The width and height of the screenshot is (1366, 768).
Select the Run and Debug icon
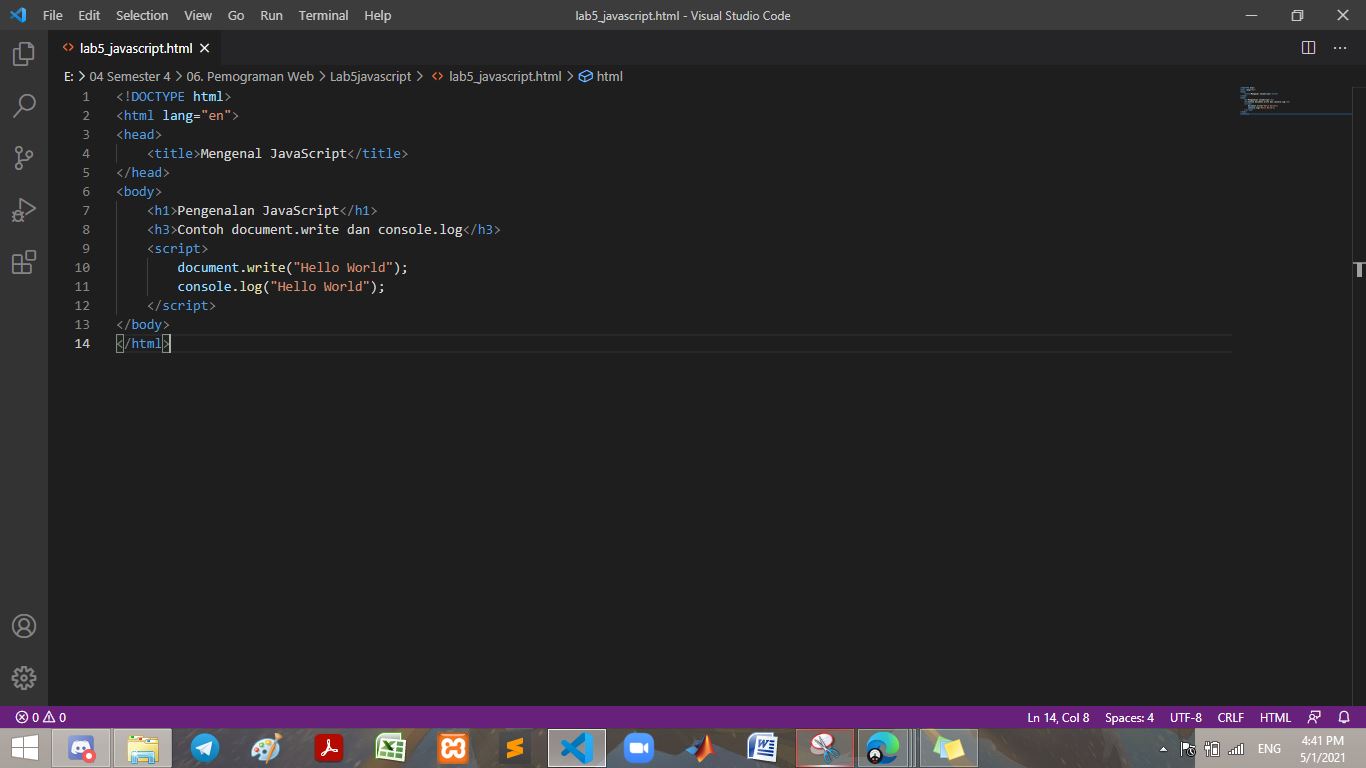click(24, 209)
